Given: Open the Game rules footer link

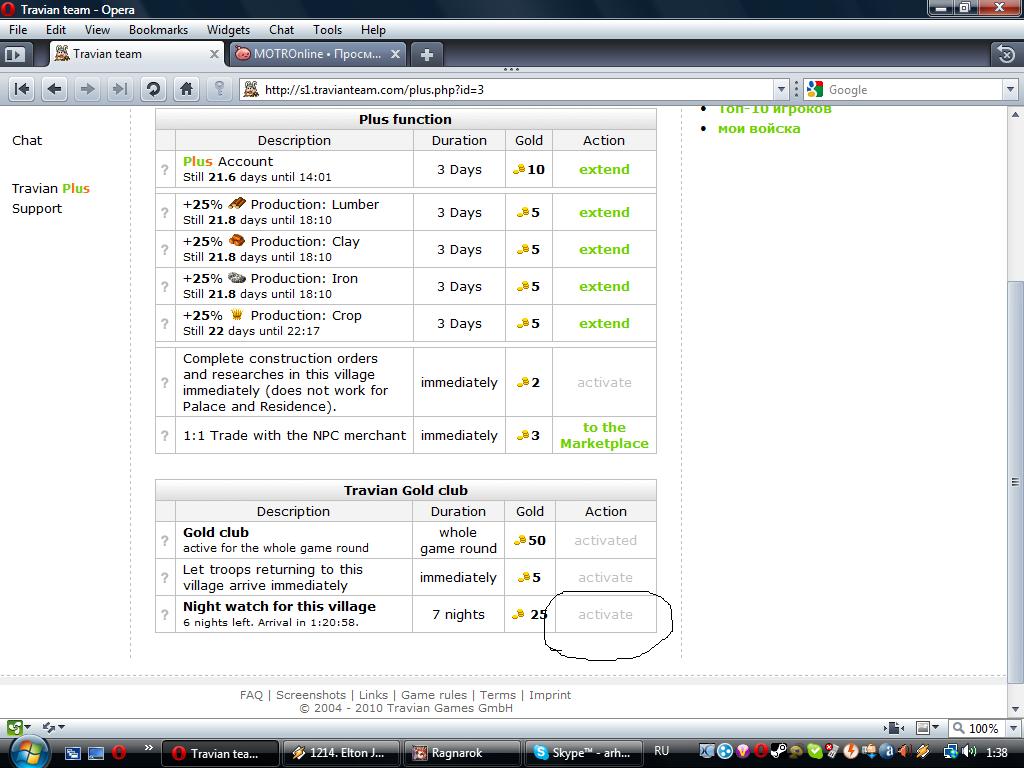Looking at the screenshot, I should pyautogui.click(x=434, y=696).
